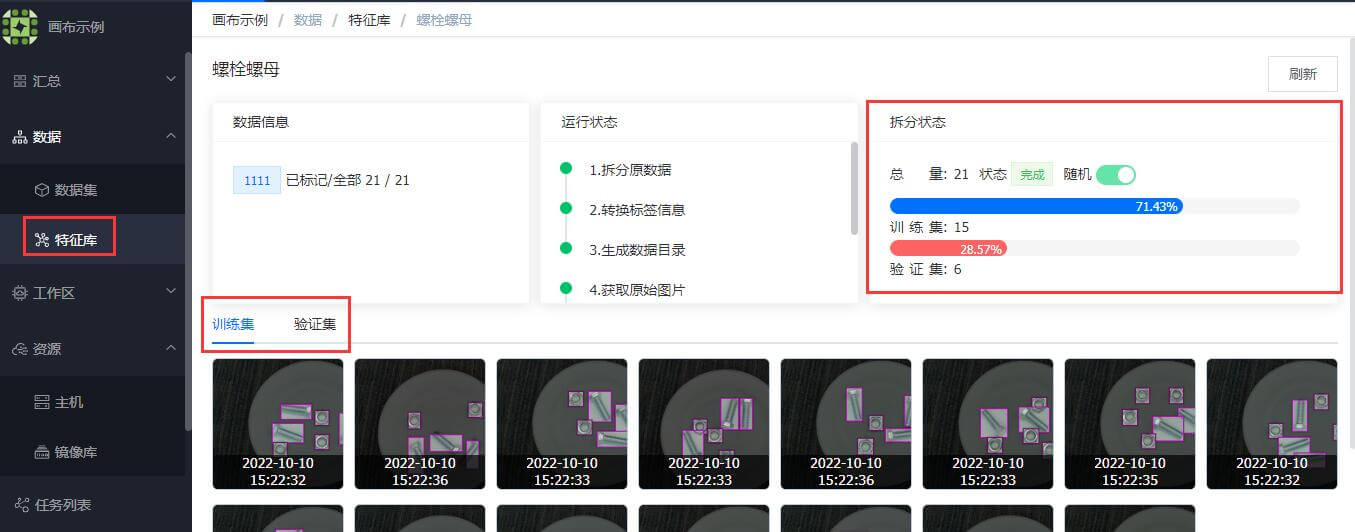
Task: Open seventh thumbnail dated 15:22:35
Action: tap(1130, 424)
